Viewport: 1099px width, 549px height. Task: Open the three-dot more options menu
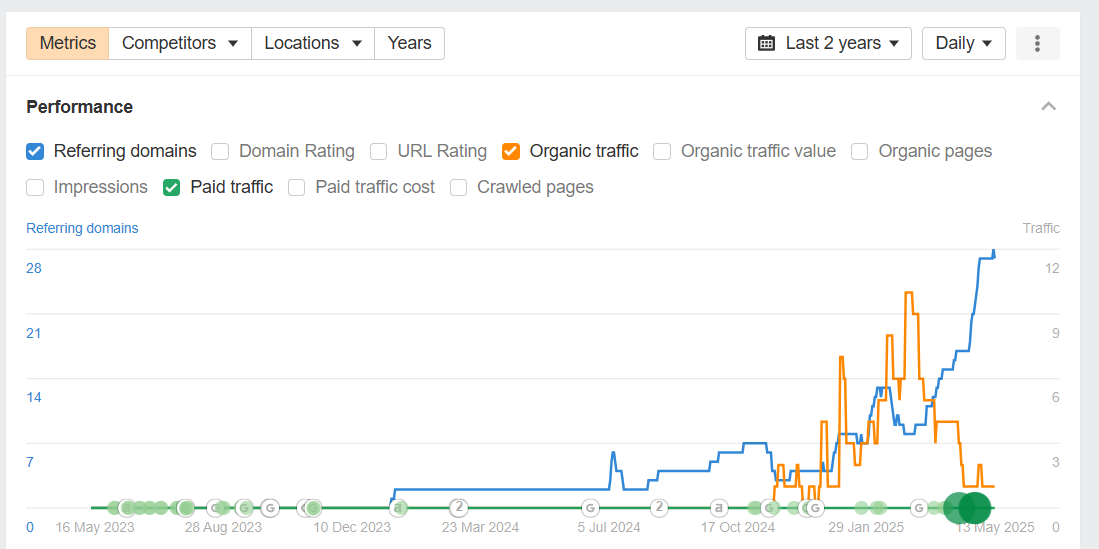1037,43
